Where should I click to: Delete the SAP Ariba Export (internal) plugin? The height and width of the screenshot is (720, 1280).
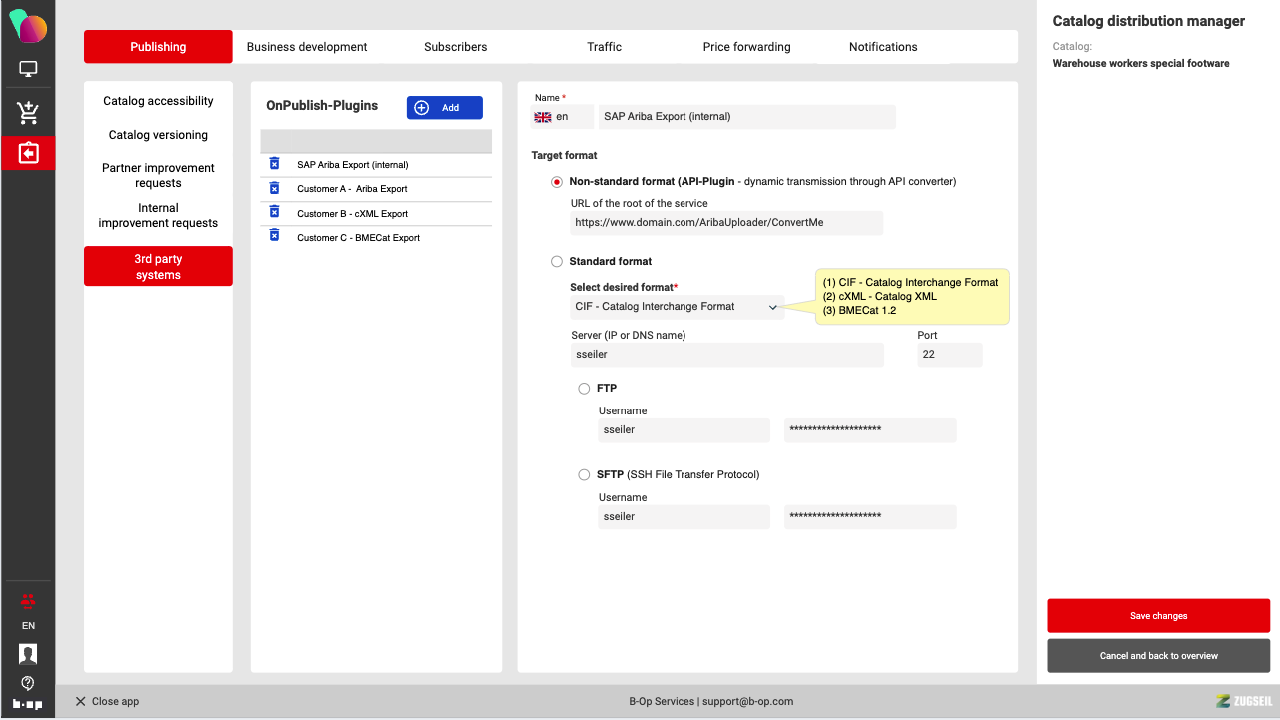click(x=274, y=164)
